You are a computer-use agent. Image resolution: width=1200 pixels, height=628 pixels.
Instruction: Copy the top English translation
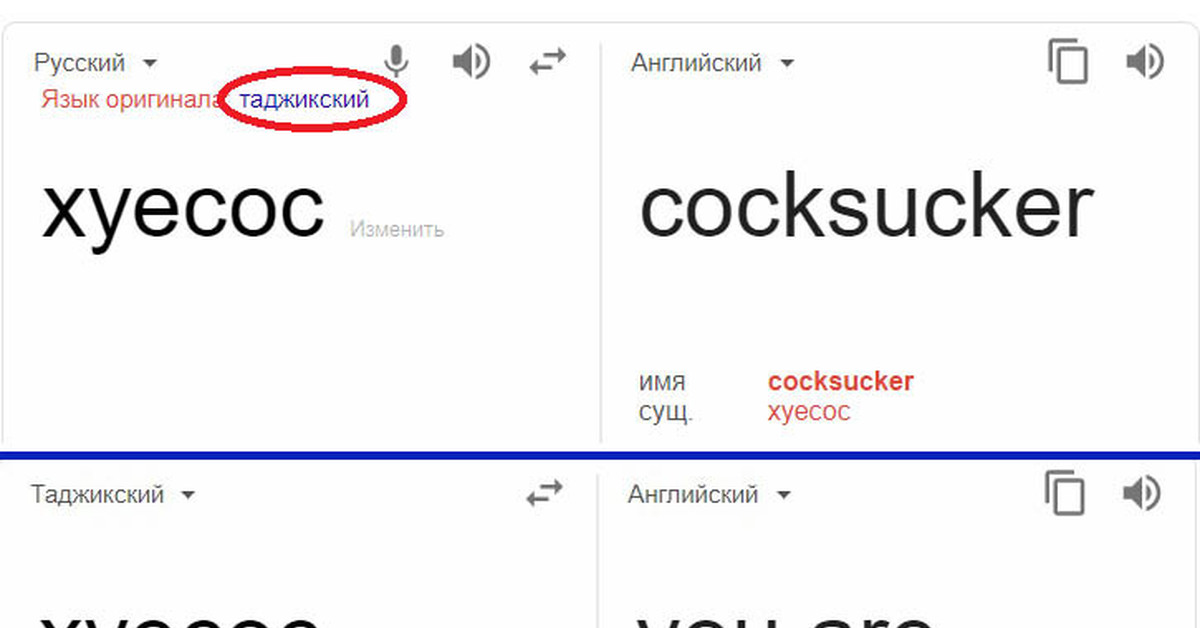(x=1068, y=62)
